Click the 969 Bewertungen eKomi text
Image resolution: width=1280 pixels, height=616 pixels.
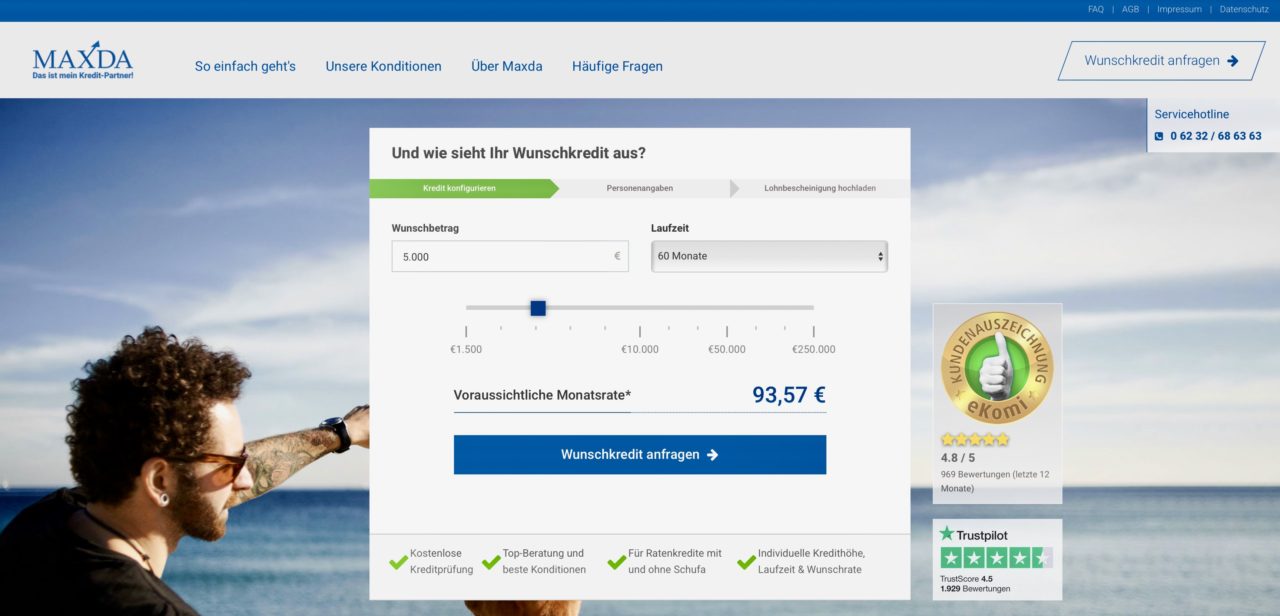pyautogui.click(x=995, y=481)
